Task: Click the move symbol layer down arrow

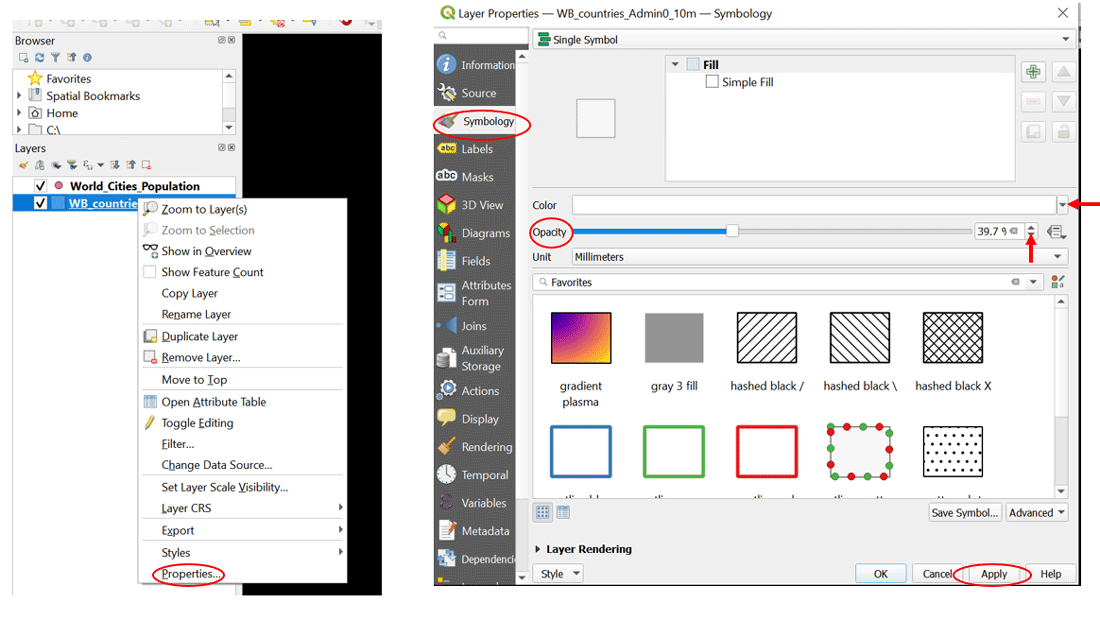Action: click(x=1064, y=102)
